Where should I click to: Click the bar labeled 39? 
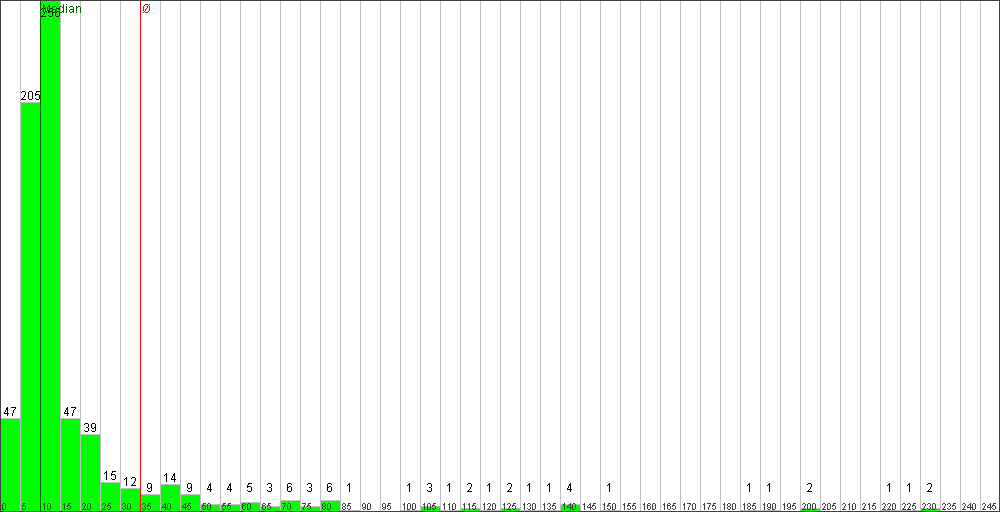pyautogui.click(x=91, y=472)
